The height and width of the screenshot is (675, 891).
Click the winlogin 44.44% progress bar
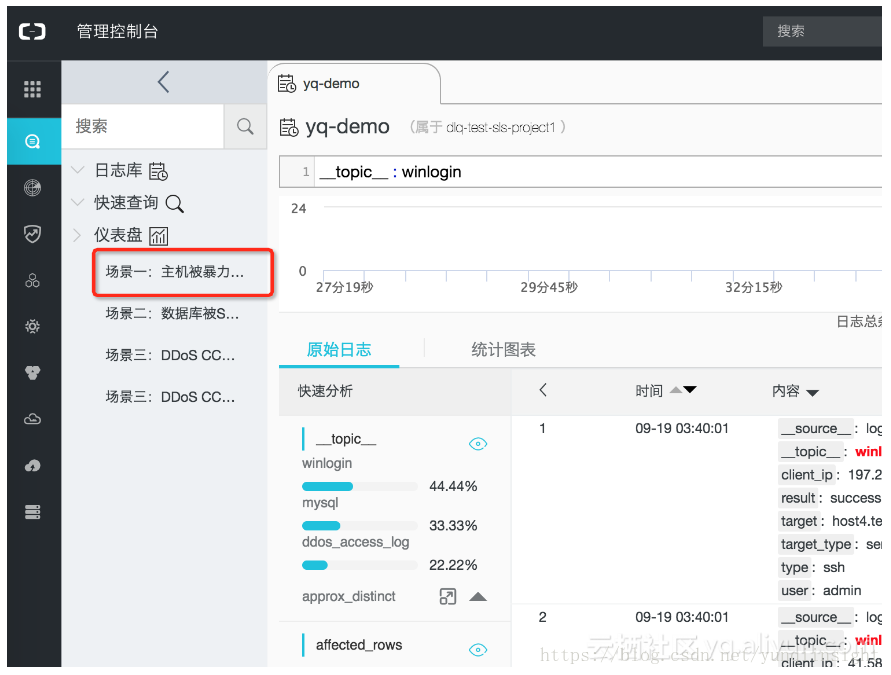click(x=360, y=486)
